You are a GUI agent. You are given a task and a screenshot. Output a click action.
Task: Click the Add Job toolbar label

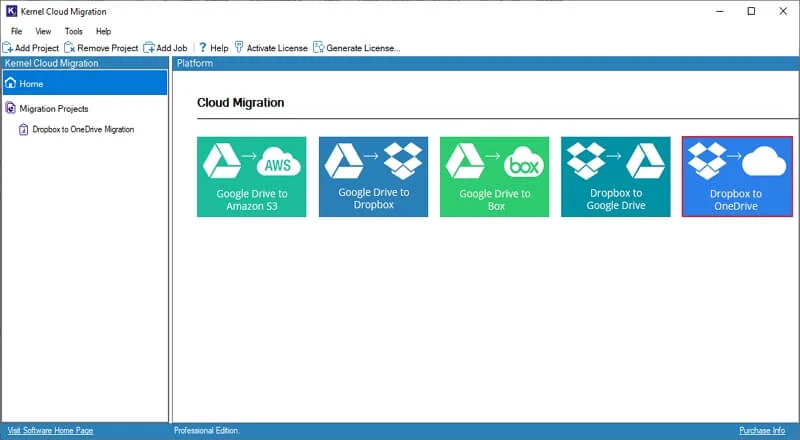pyautogui.click(x=172, y=48)
